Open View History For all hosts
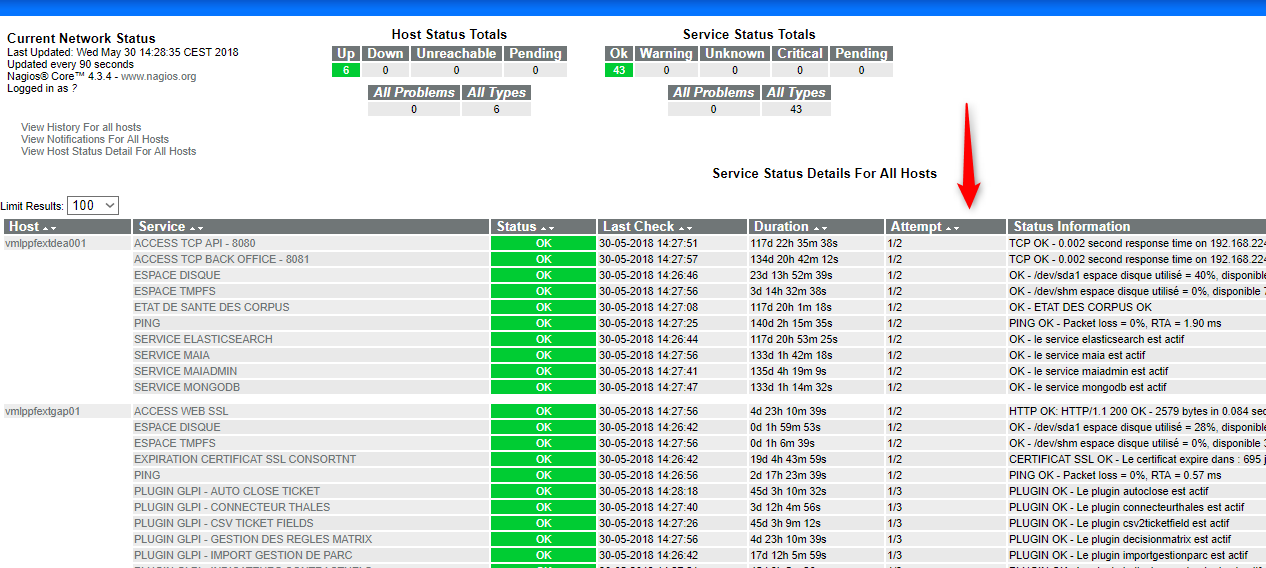This screenshot has width=1266, height=568. click(81, 128)
